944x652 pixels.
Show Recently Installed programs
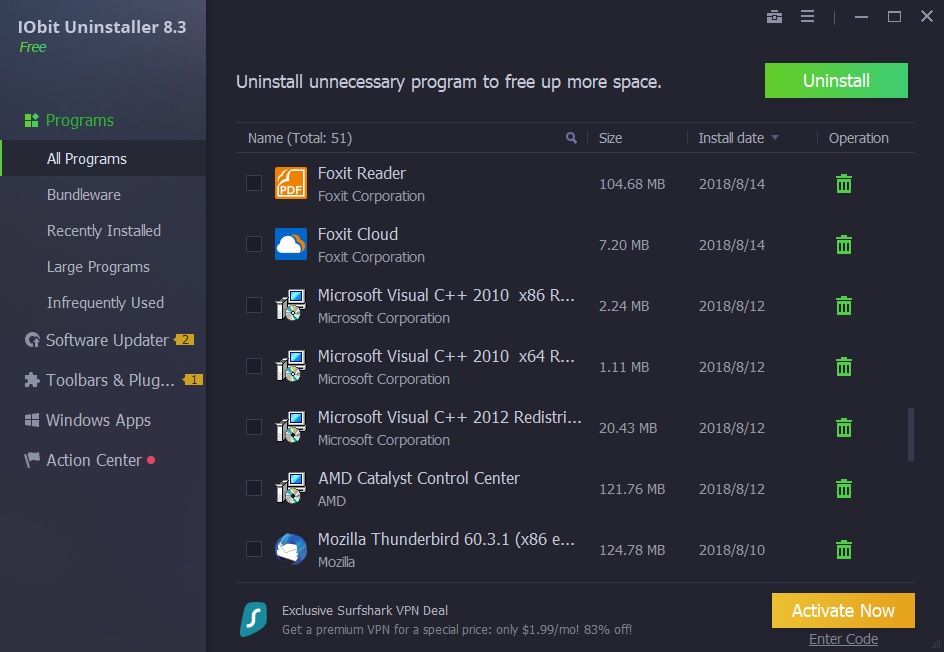click(x=104, y=231)
